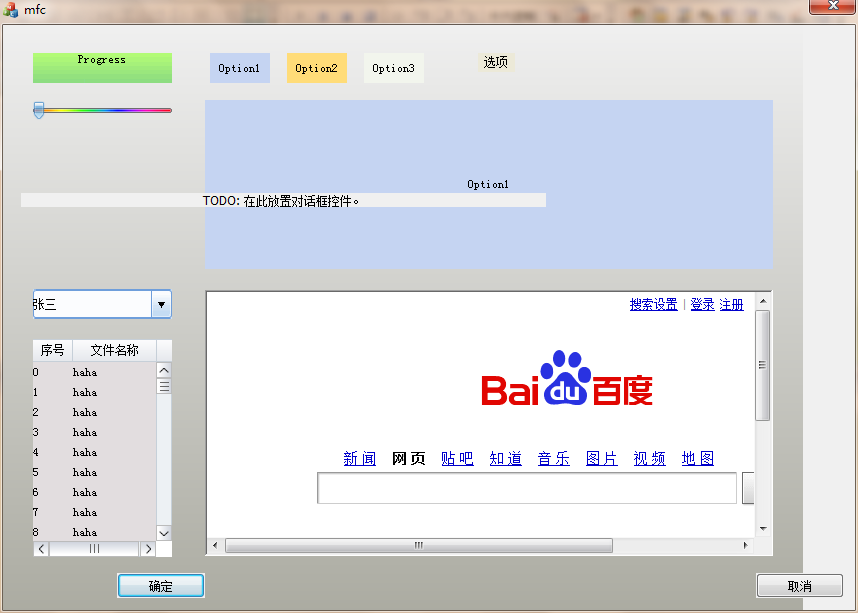858x613 pixels.
Task: Select list row 1 haha
Action: 95,392
